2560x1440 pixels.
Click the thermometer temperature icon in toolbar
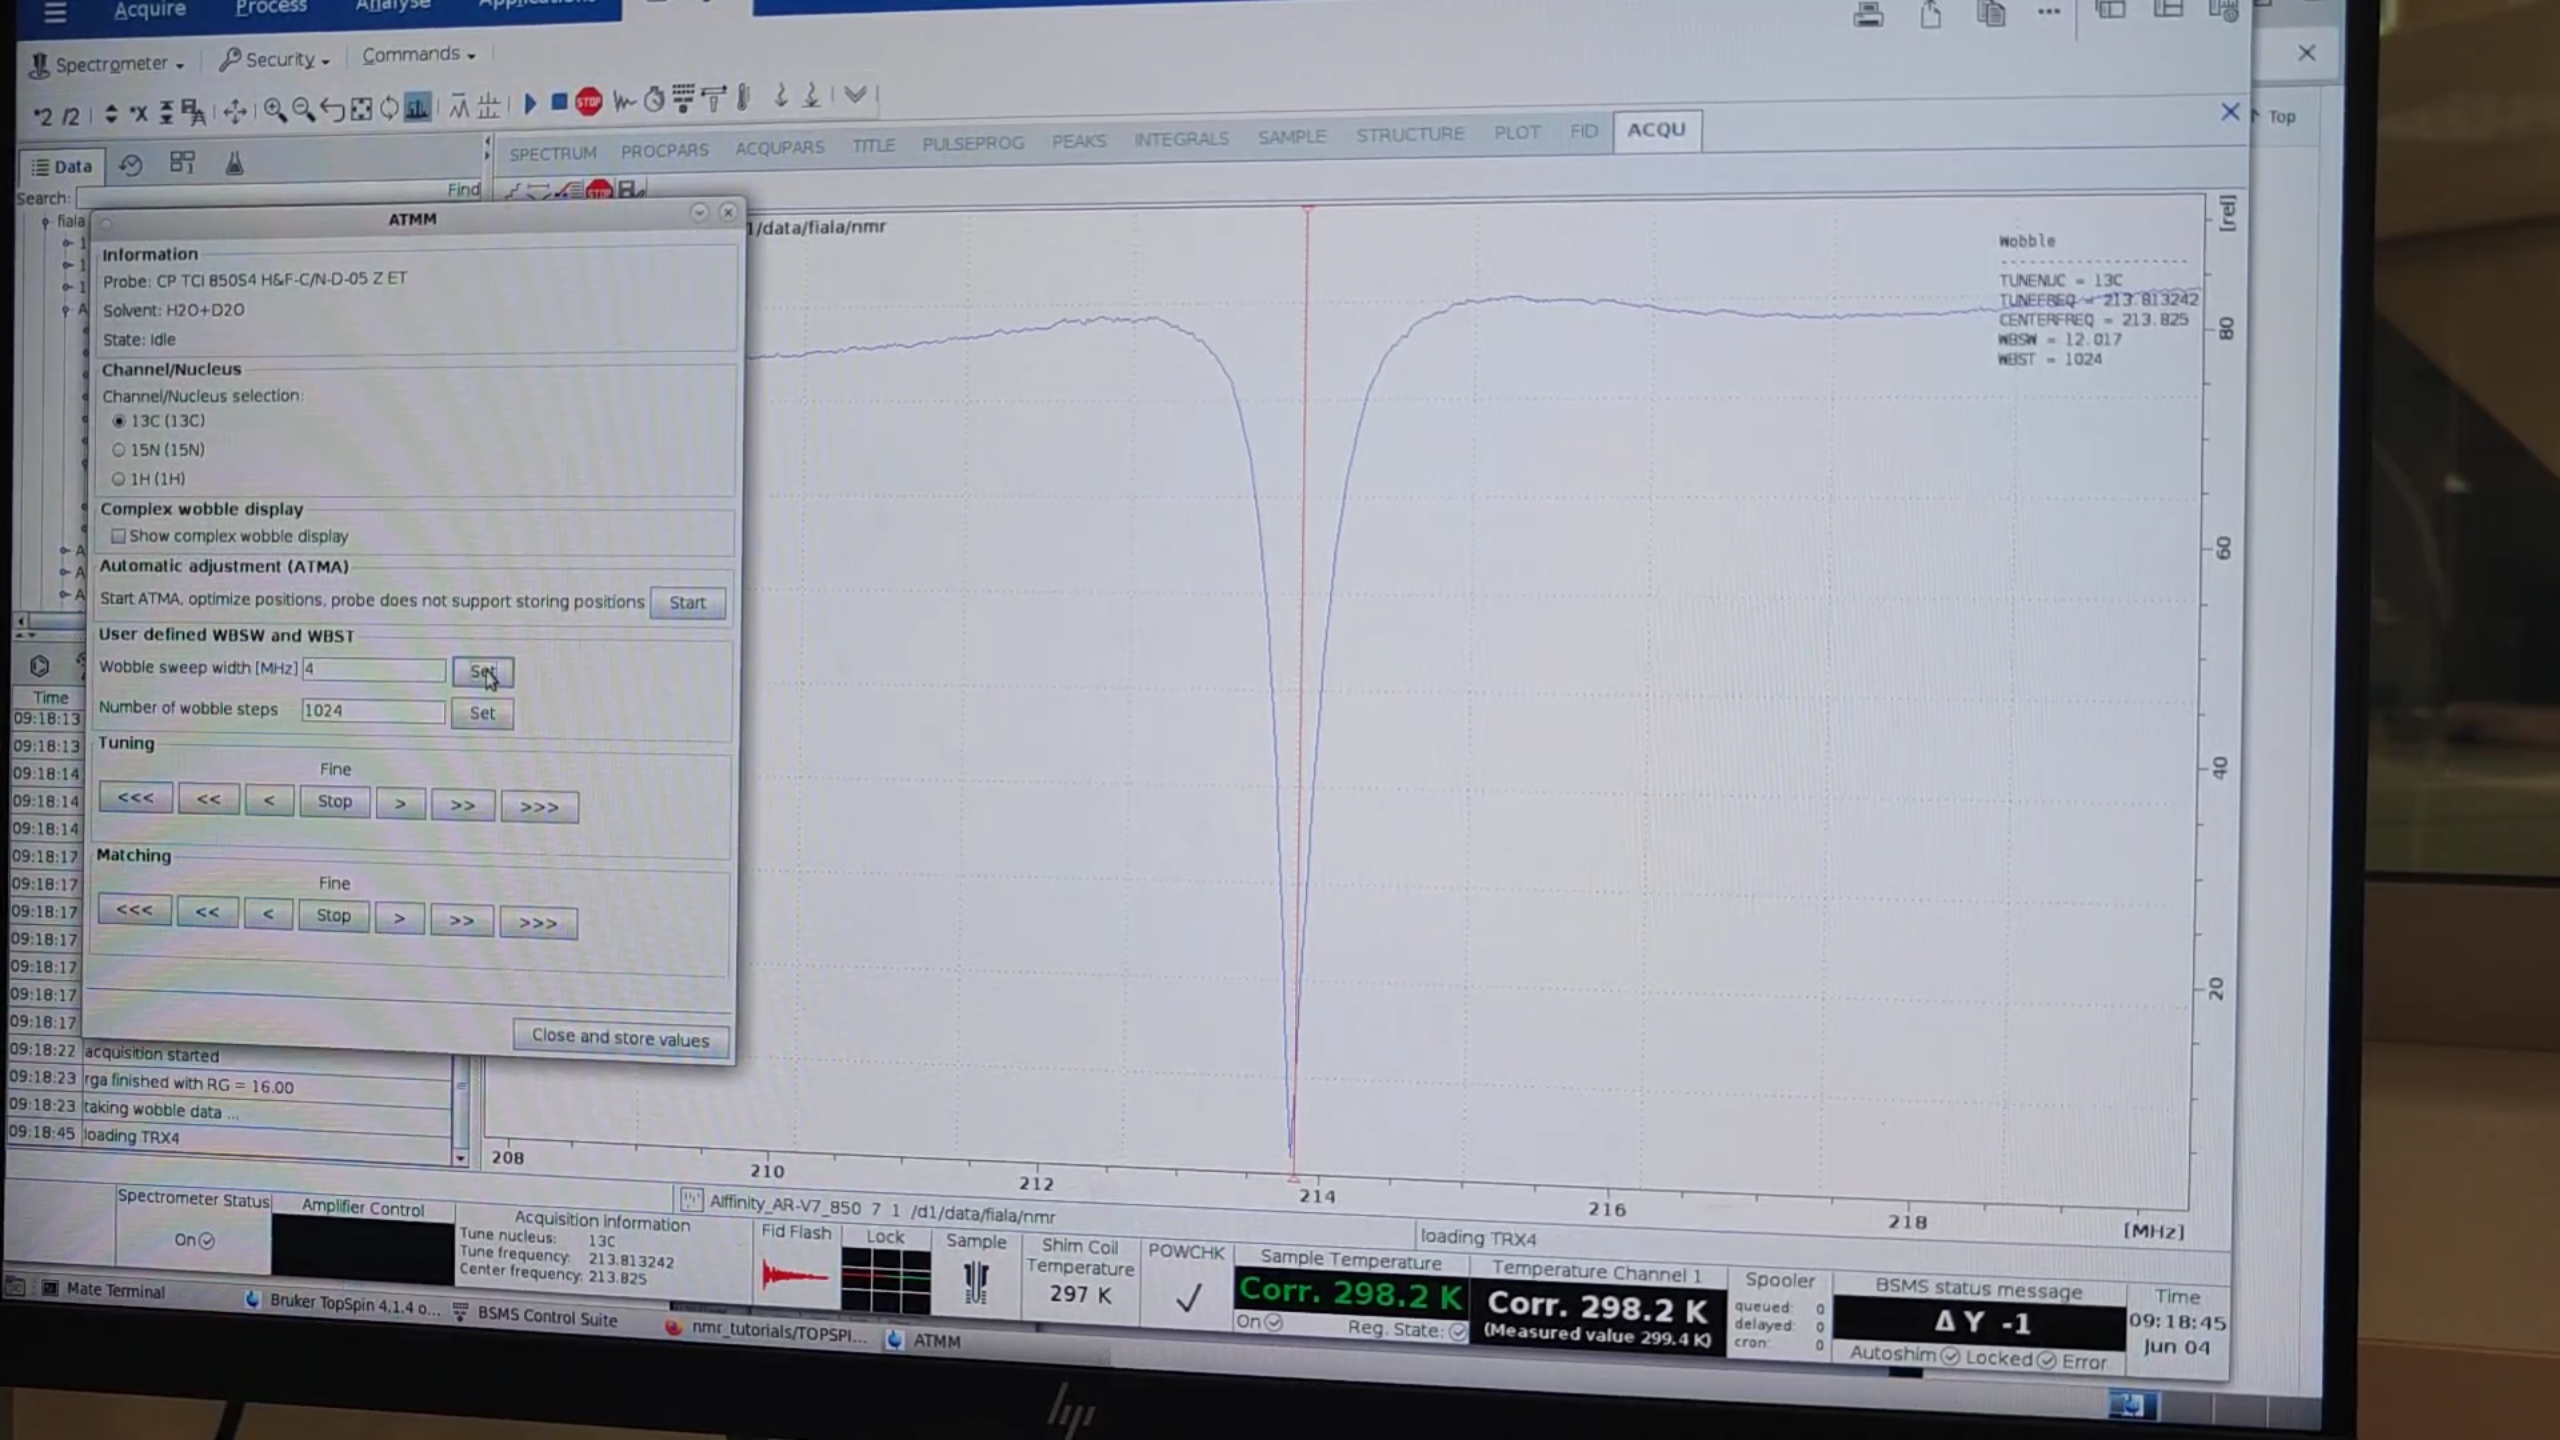pos(743,98)
